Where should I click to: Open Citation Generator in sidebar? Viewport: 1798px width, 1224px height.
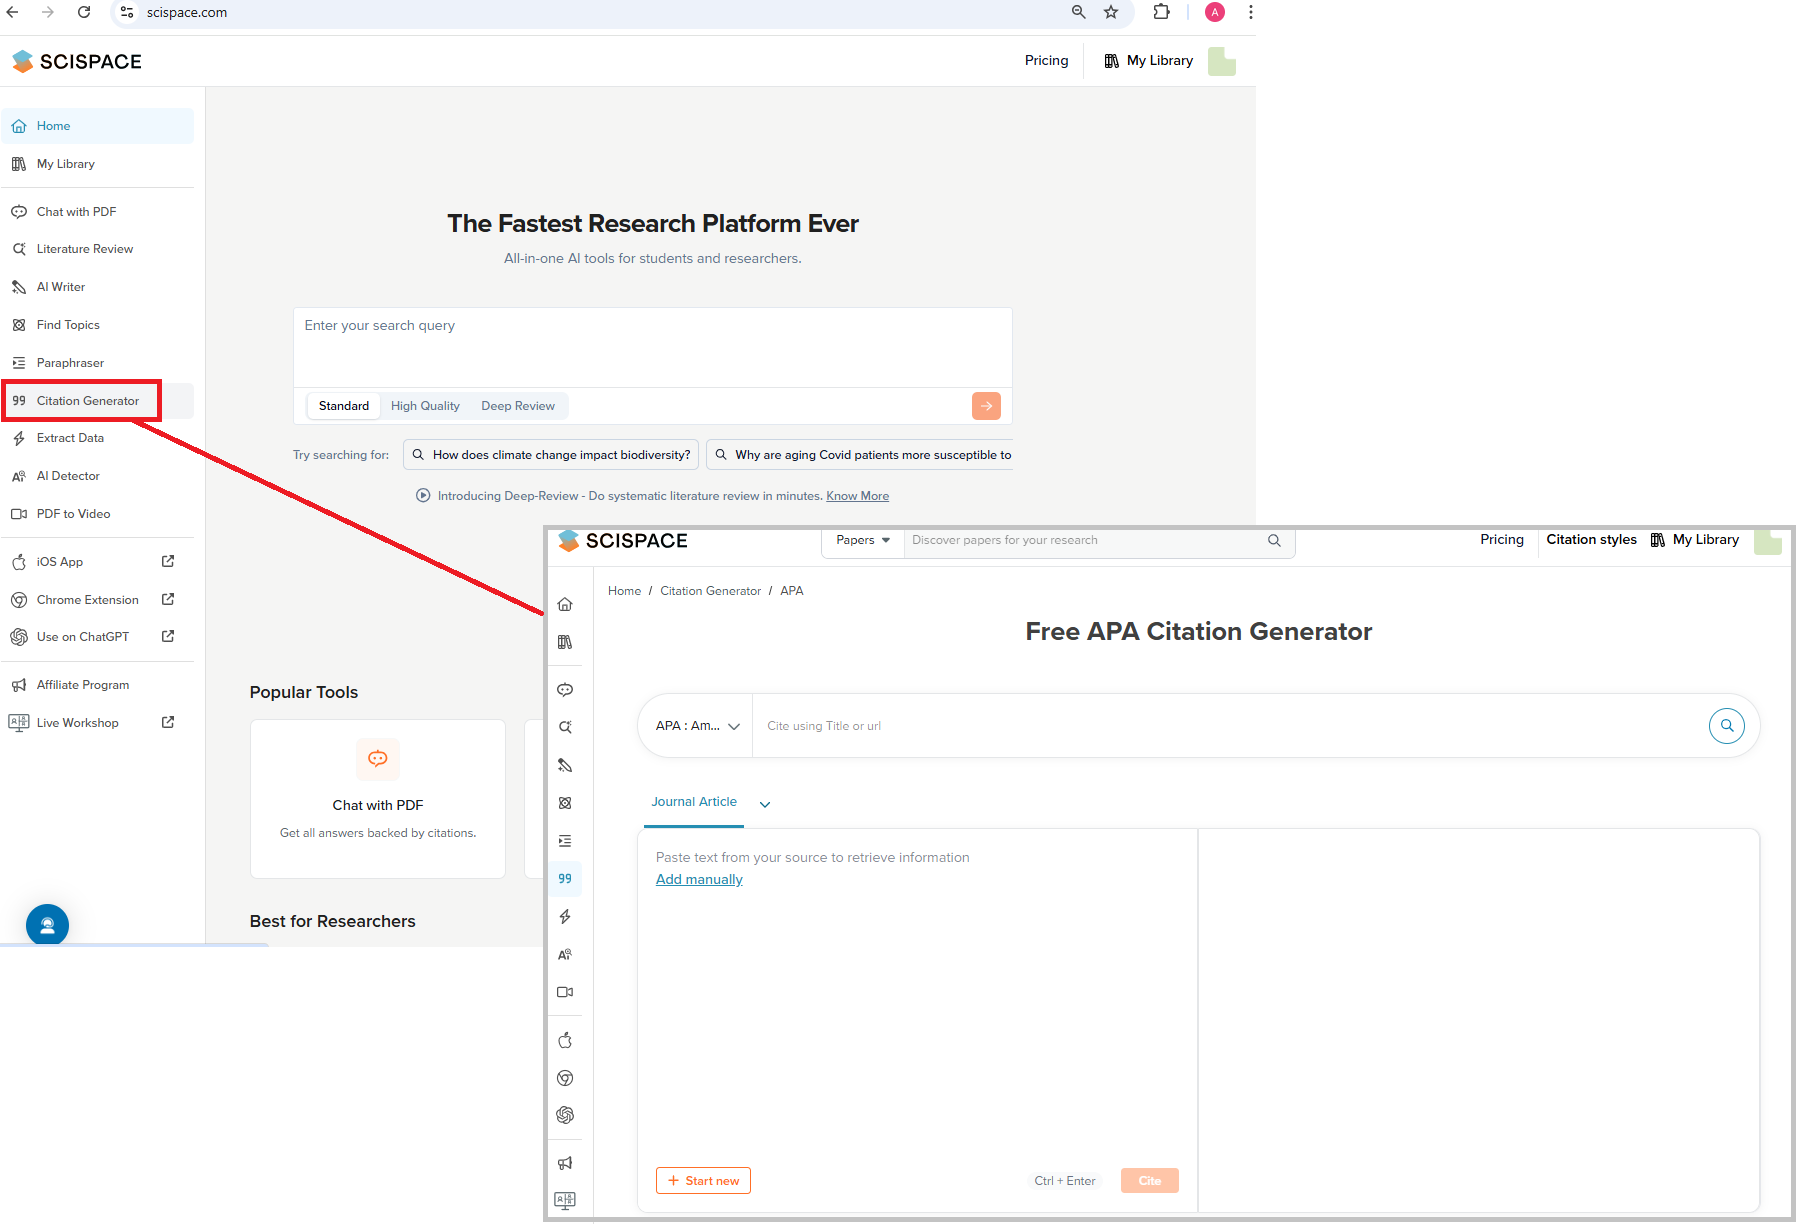click(98, 401)
